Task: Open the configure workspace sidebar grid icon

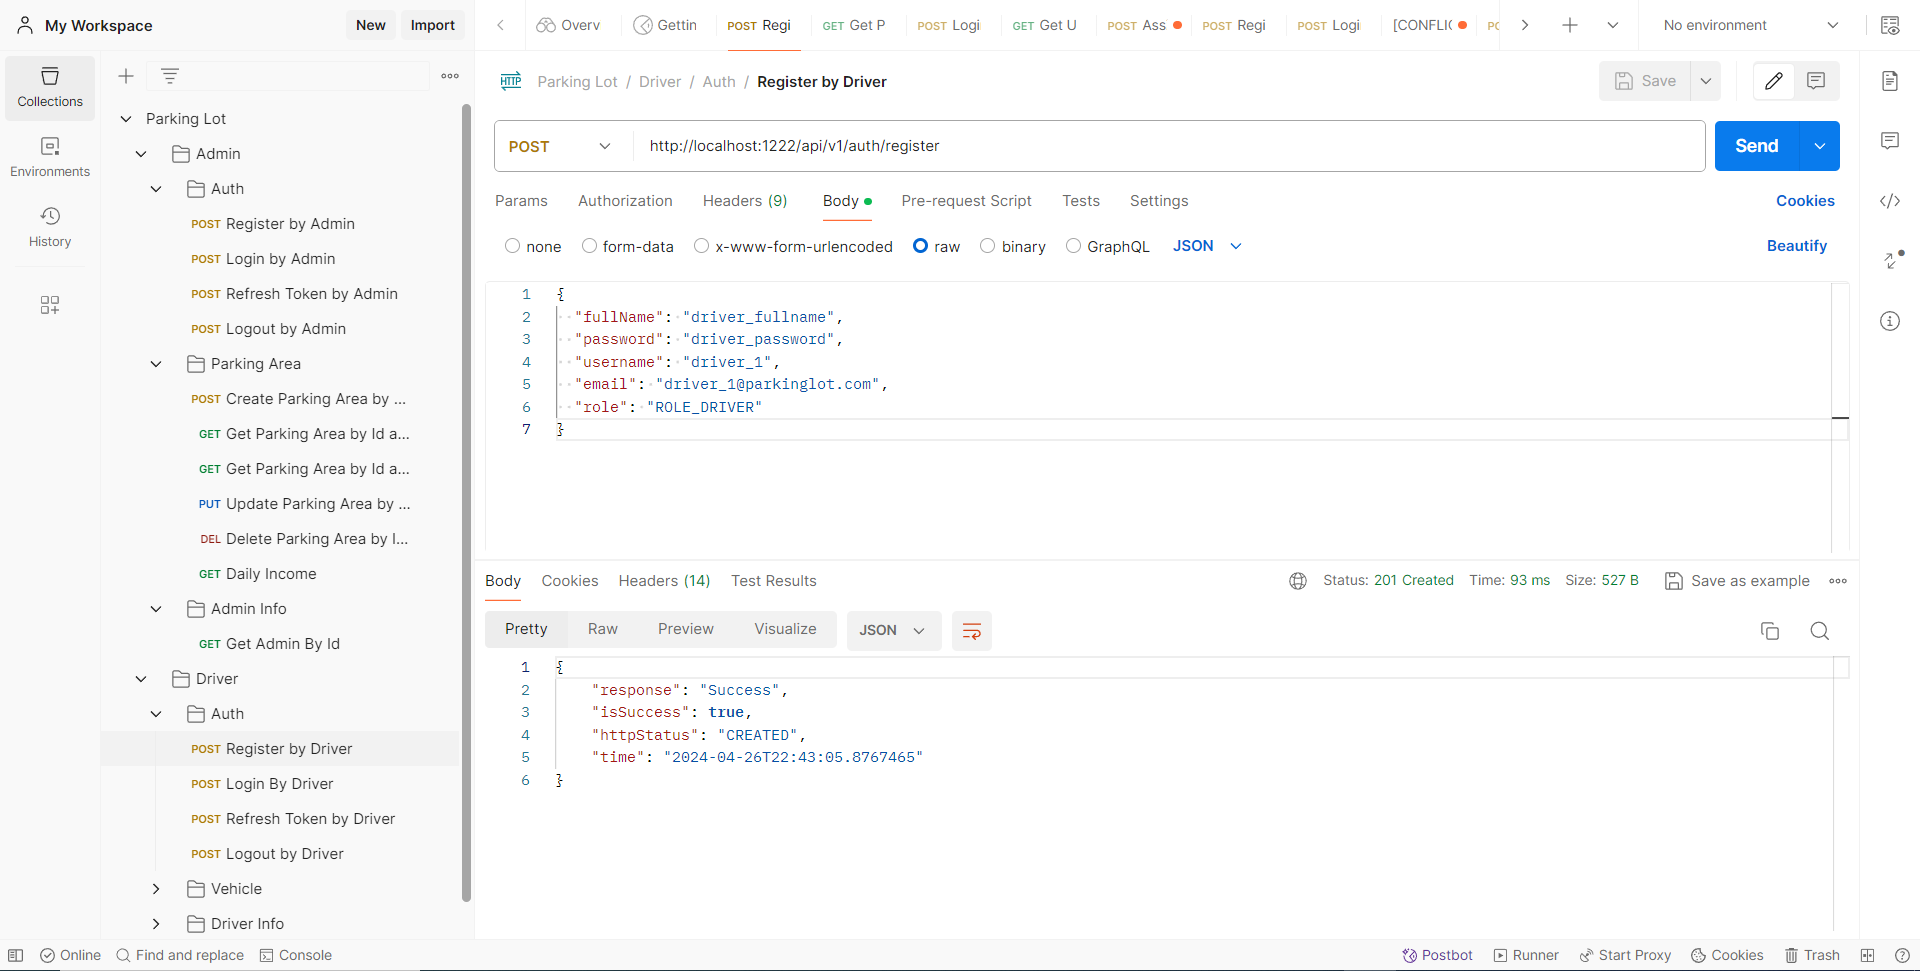Action: click(50, 305)
